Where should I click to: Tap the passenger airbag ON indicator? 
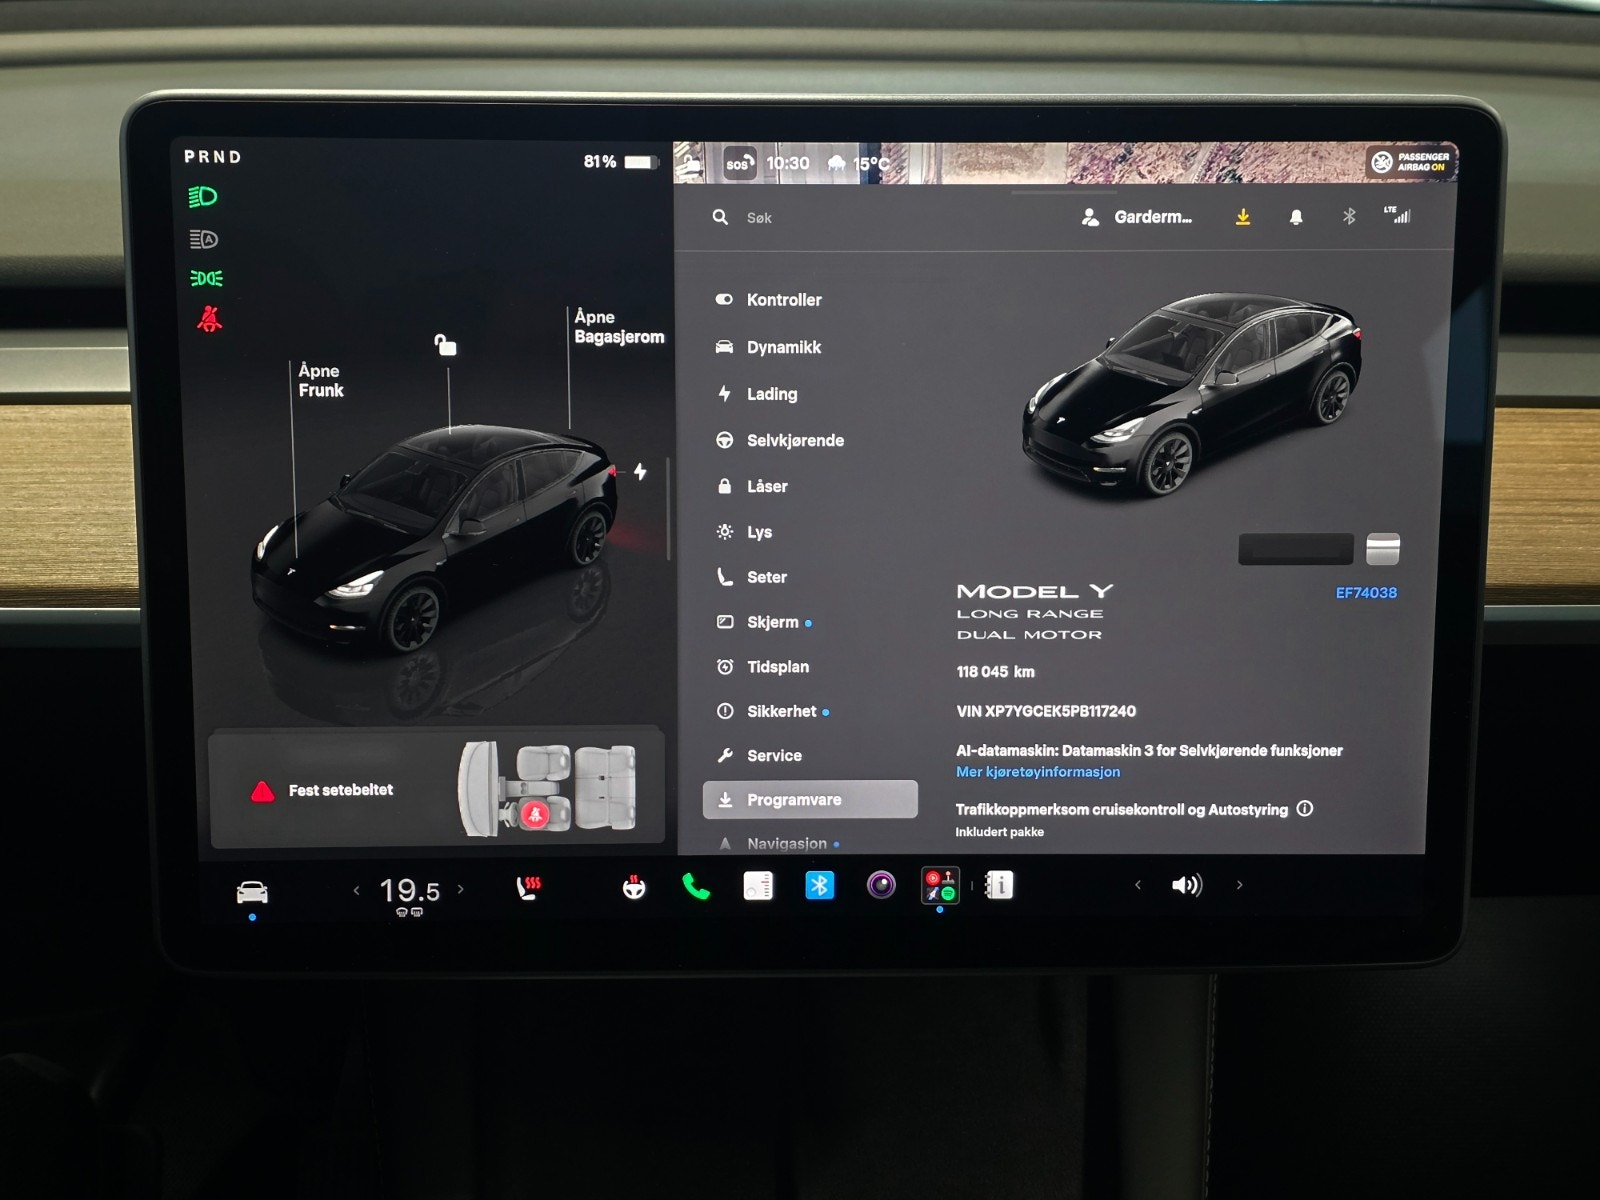click(x=1411, y=162)
